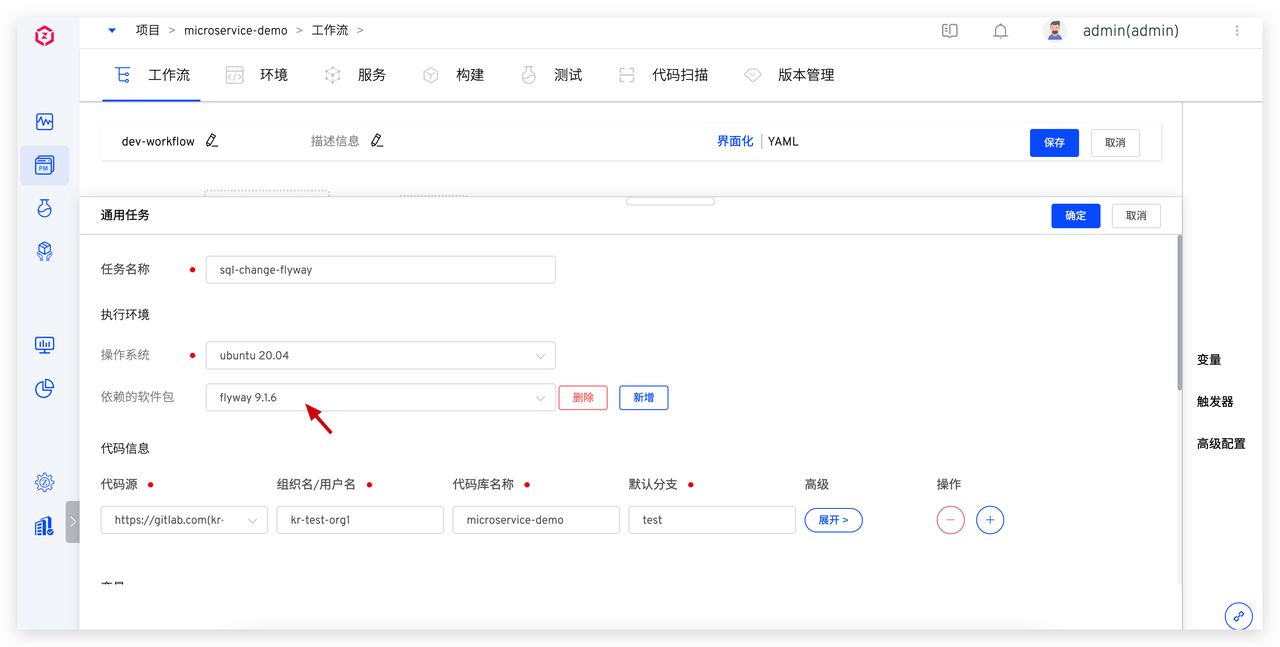Expand advanced options with 展开 button
The height and width of the screenshot is (647, 1280).
(x=834, y=520)
